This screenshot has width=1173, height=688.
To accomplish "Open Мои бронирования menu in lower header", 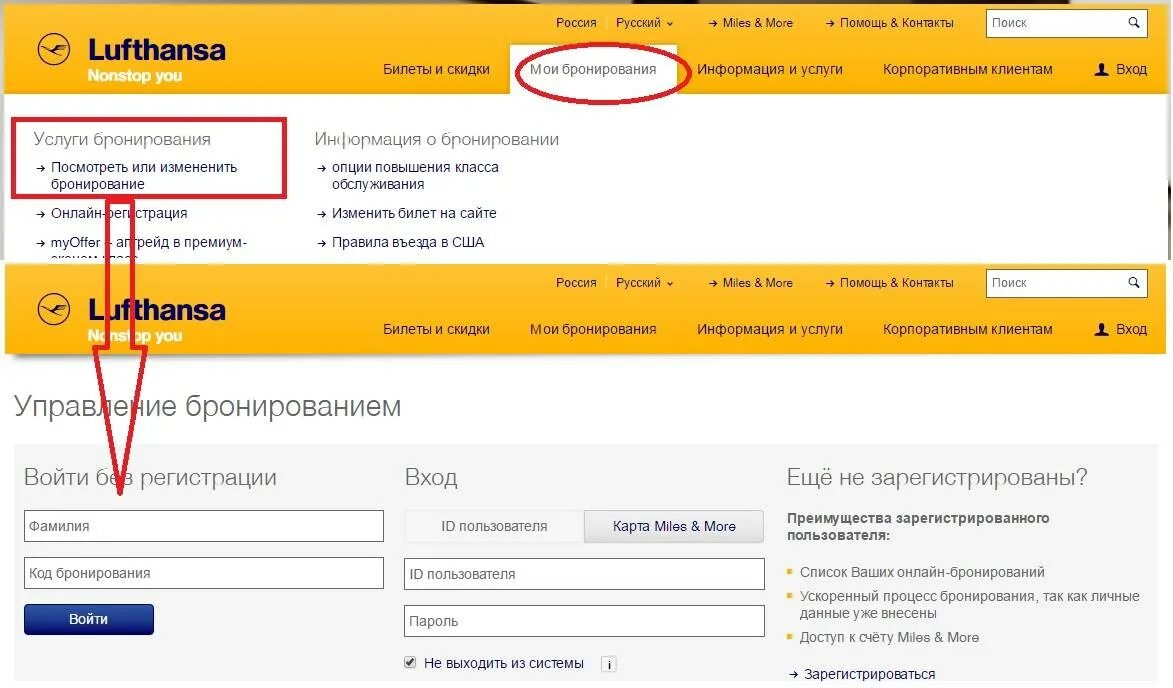I will tap(592, 329).
